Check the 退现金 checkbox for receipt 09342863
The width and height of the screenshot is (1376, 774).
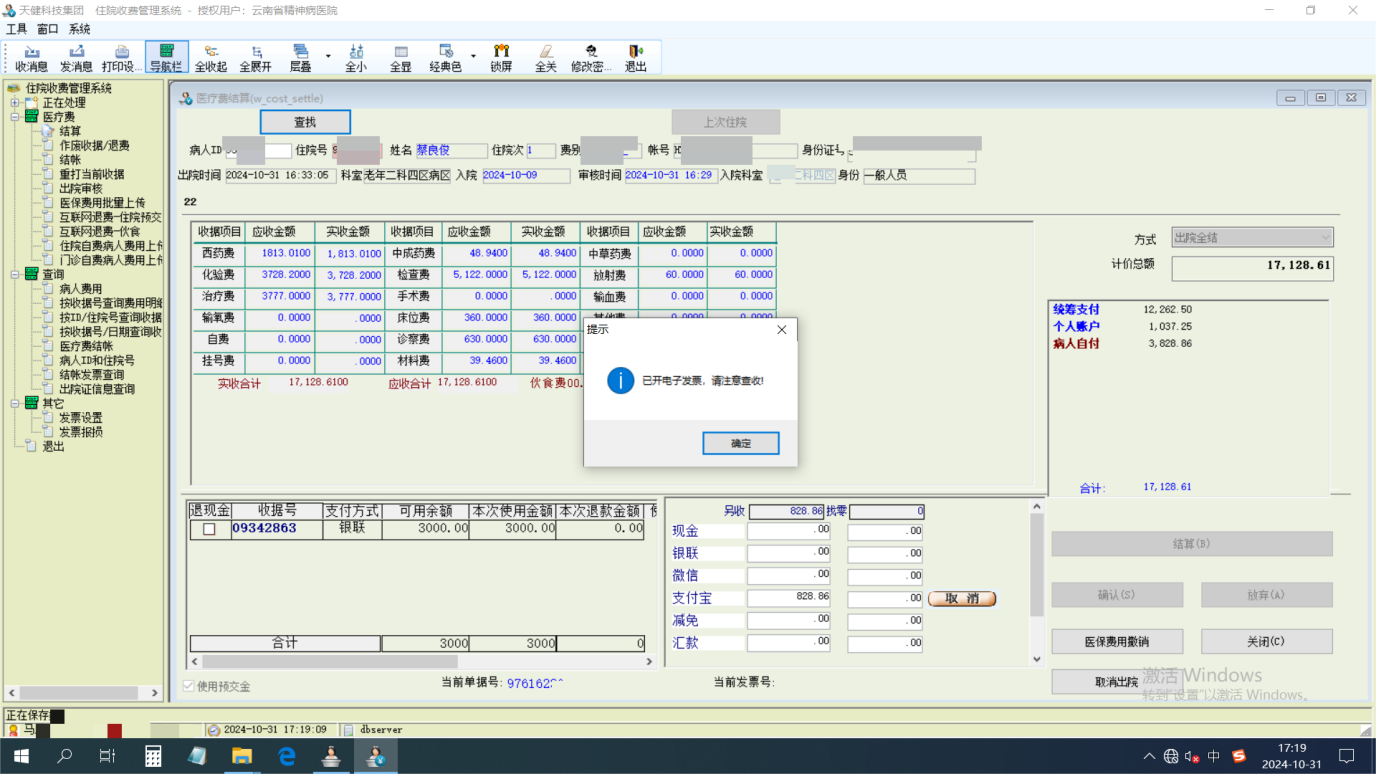209,529
